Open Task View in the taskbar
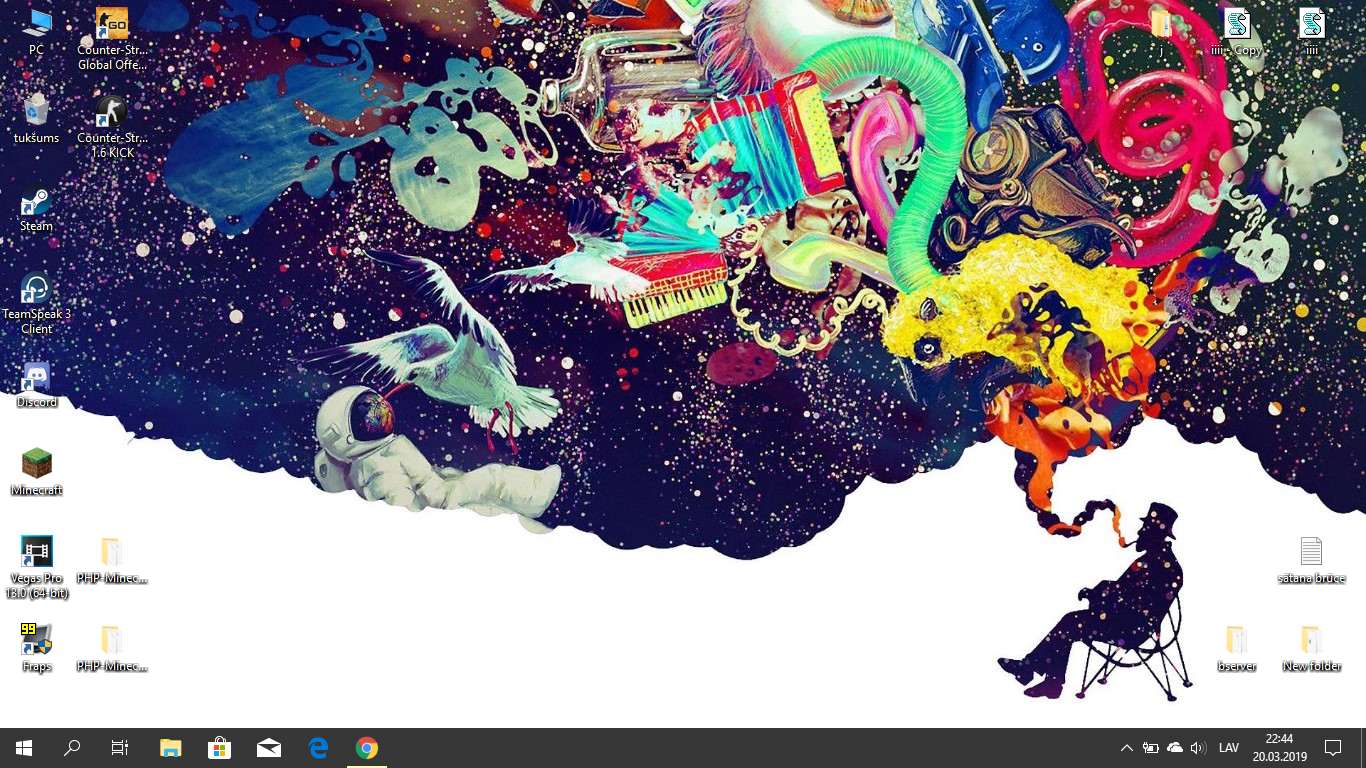 coord(120,748)
